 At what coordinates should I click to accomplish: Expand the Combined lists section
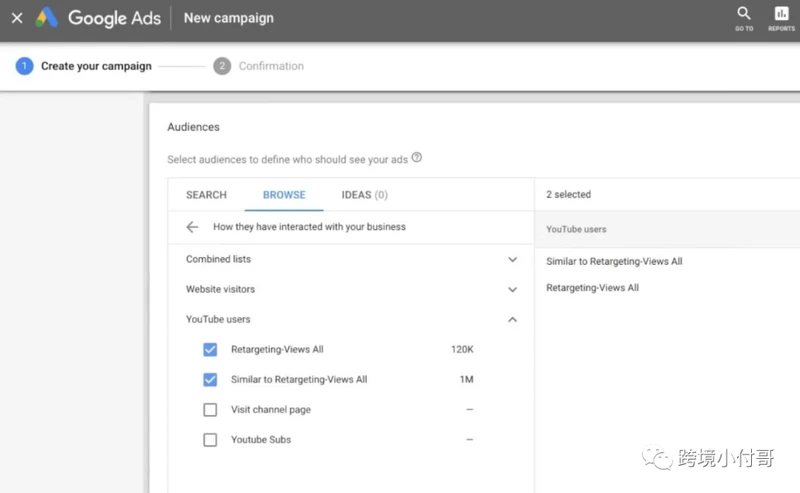click(512, 259)
